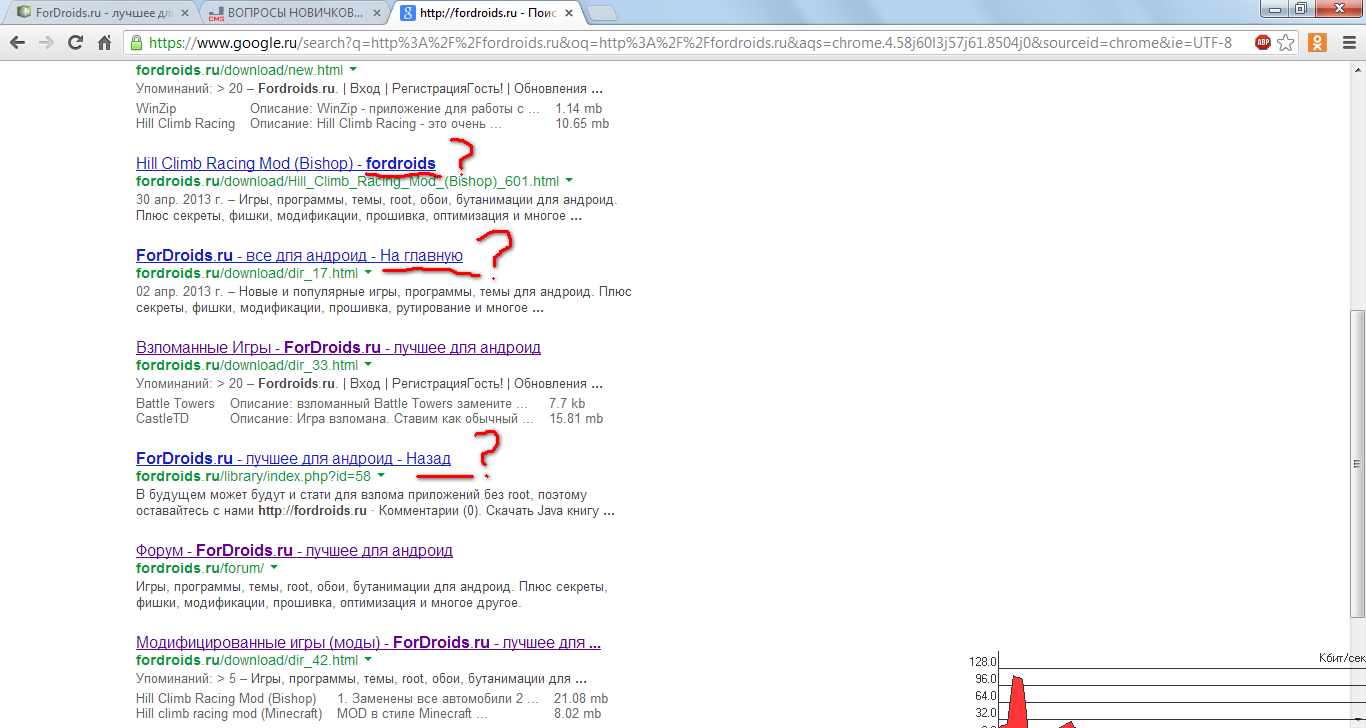Close the ForDroids.ru tab
This screenshot has height=728, width=1366.
point(185,13)
